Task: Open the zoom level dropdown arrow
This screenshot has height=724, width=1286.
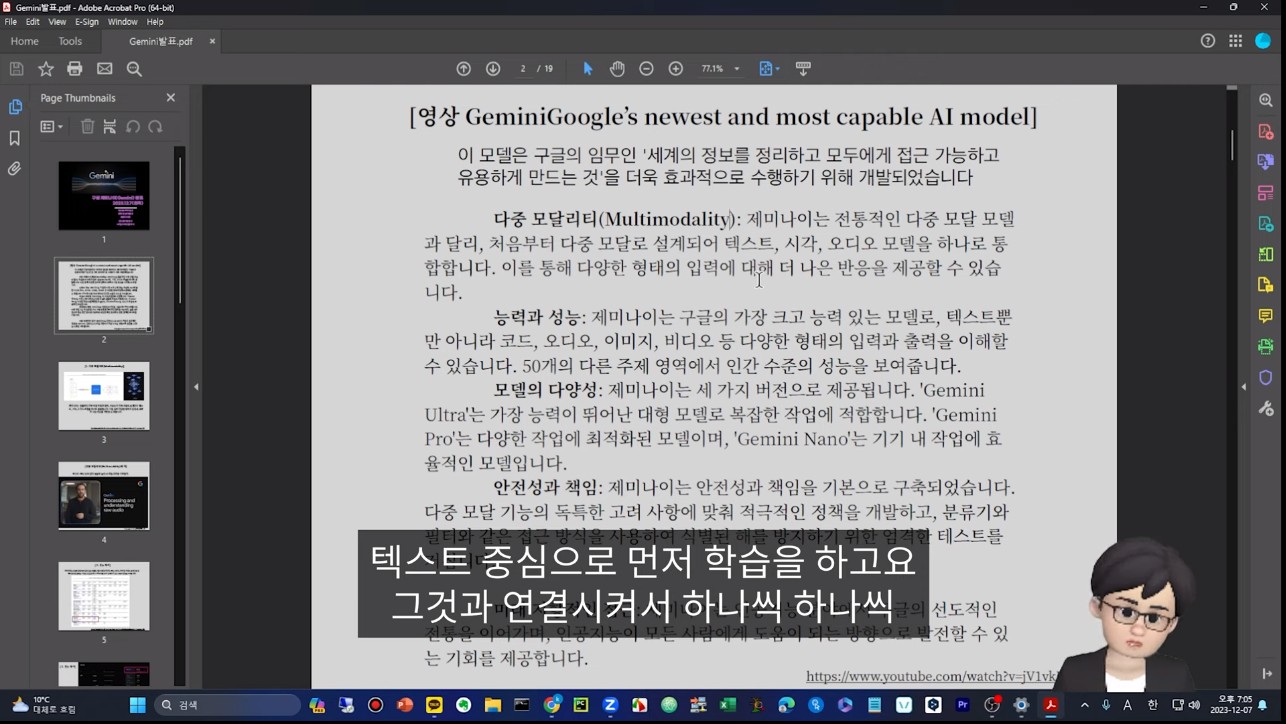Action: tap(737, 69)
